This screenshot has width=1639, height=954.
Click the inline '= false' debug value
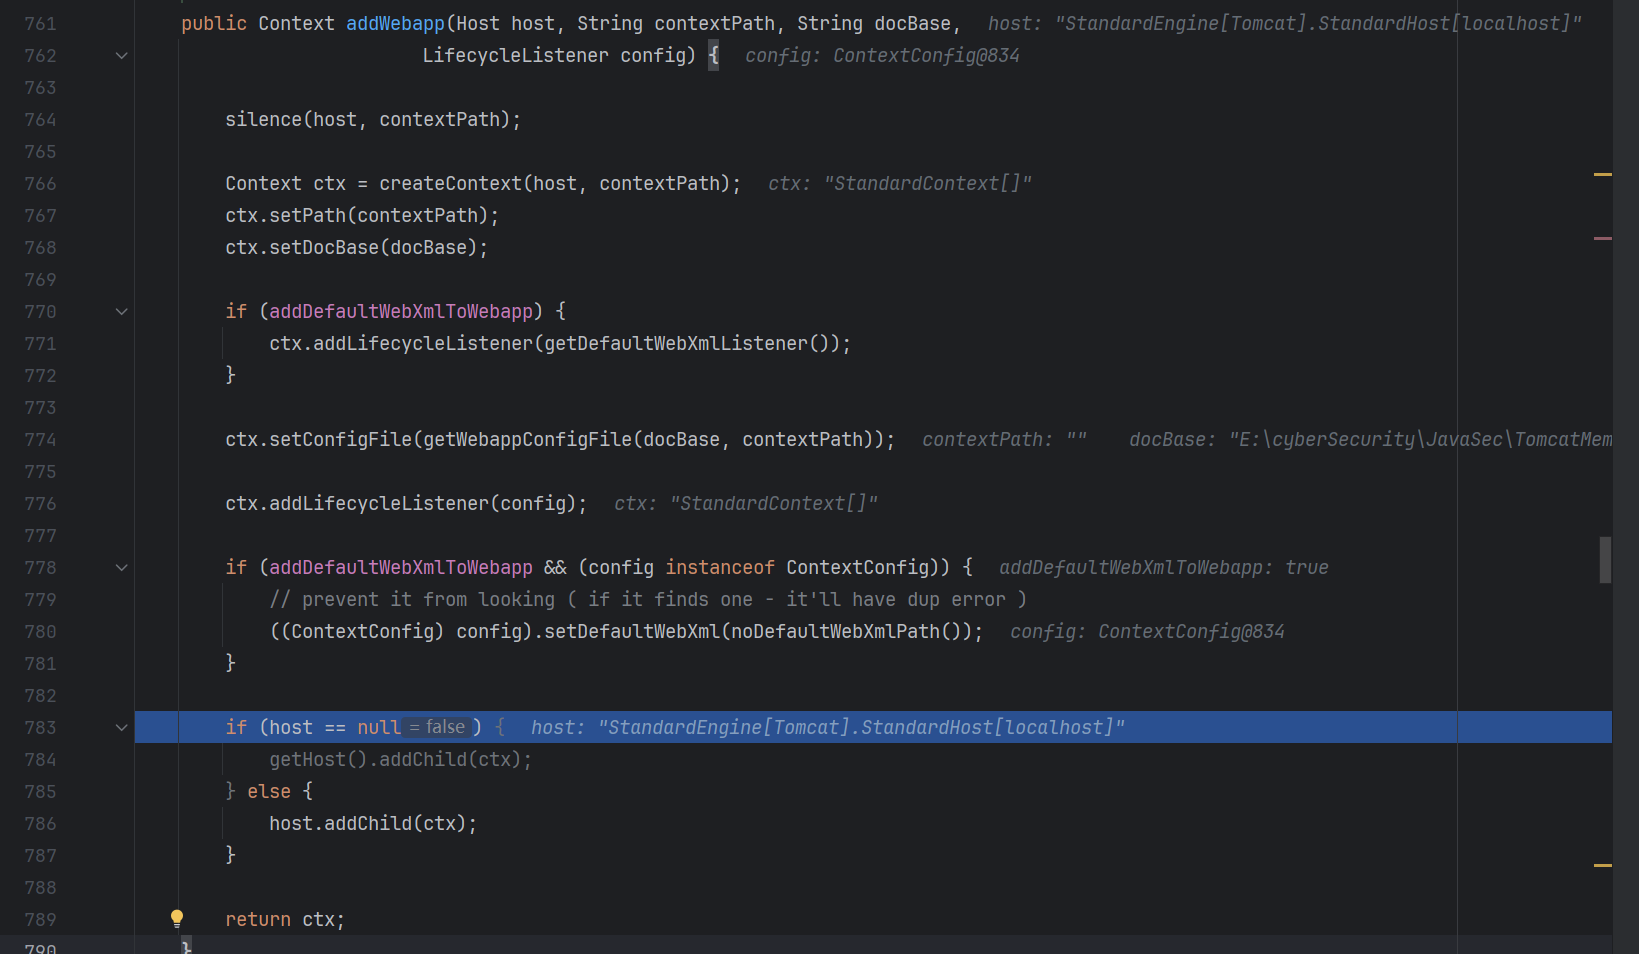click(438, 728)
